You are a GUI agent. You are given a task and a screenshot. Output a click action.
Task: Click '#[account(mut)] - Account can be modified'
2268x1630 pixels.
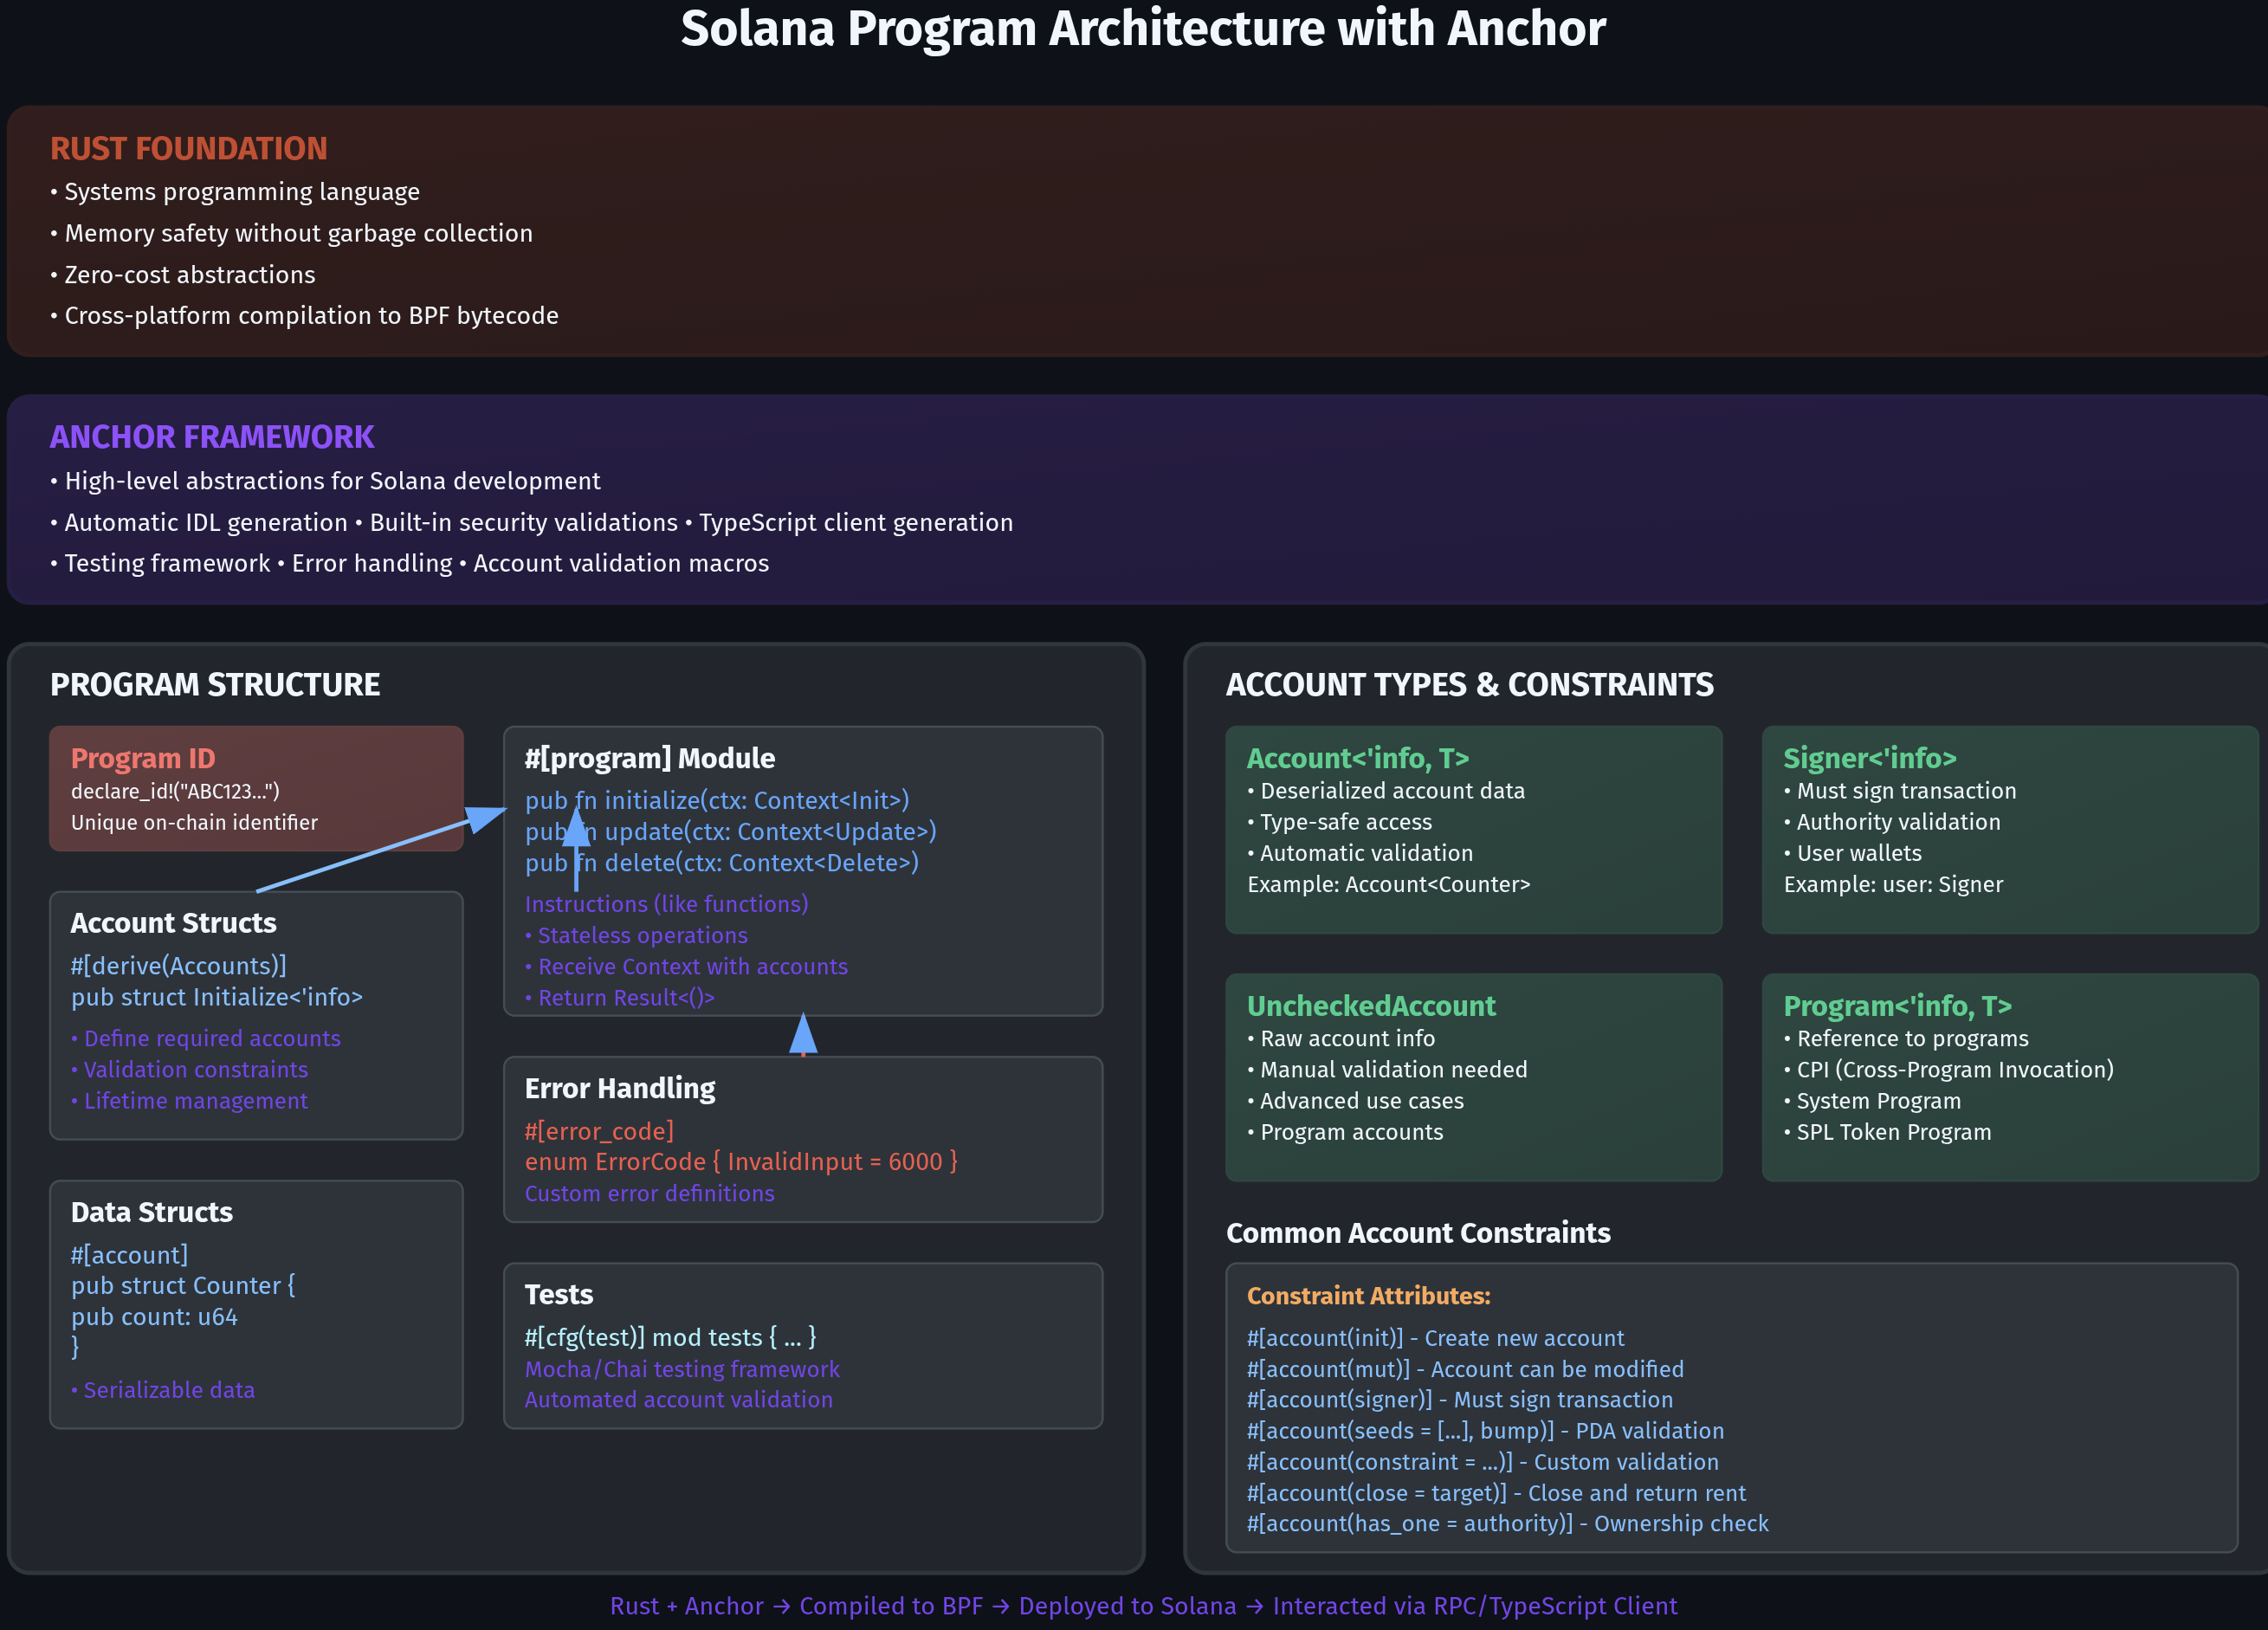click(x=1465, y=1370)
